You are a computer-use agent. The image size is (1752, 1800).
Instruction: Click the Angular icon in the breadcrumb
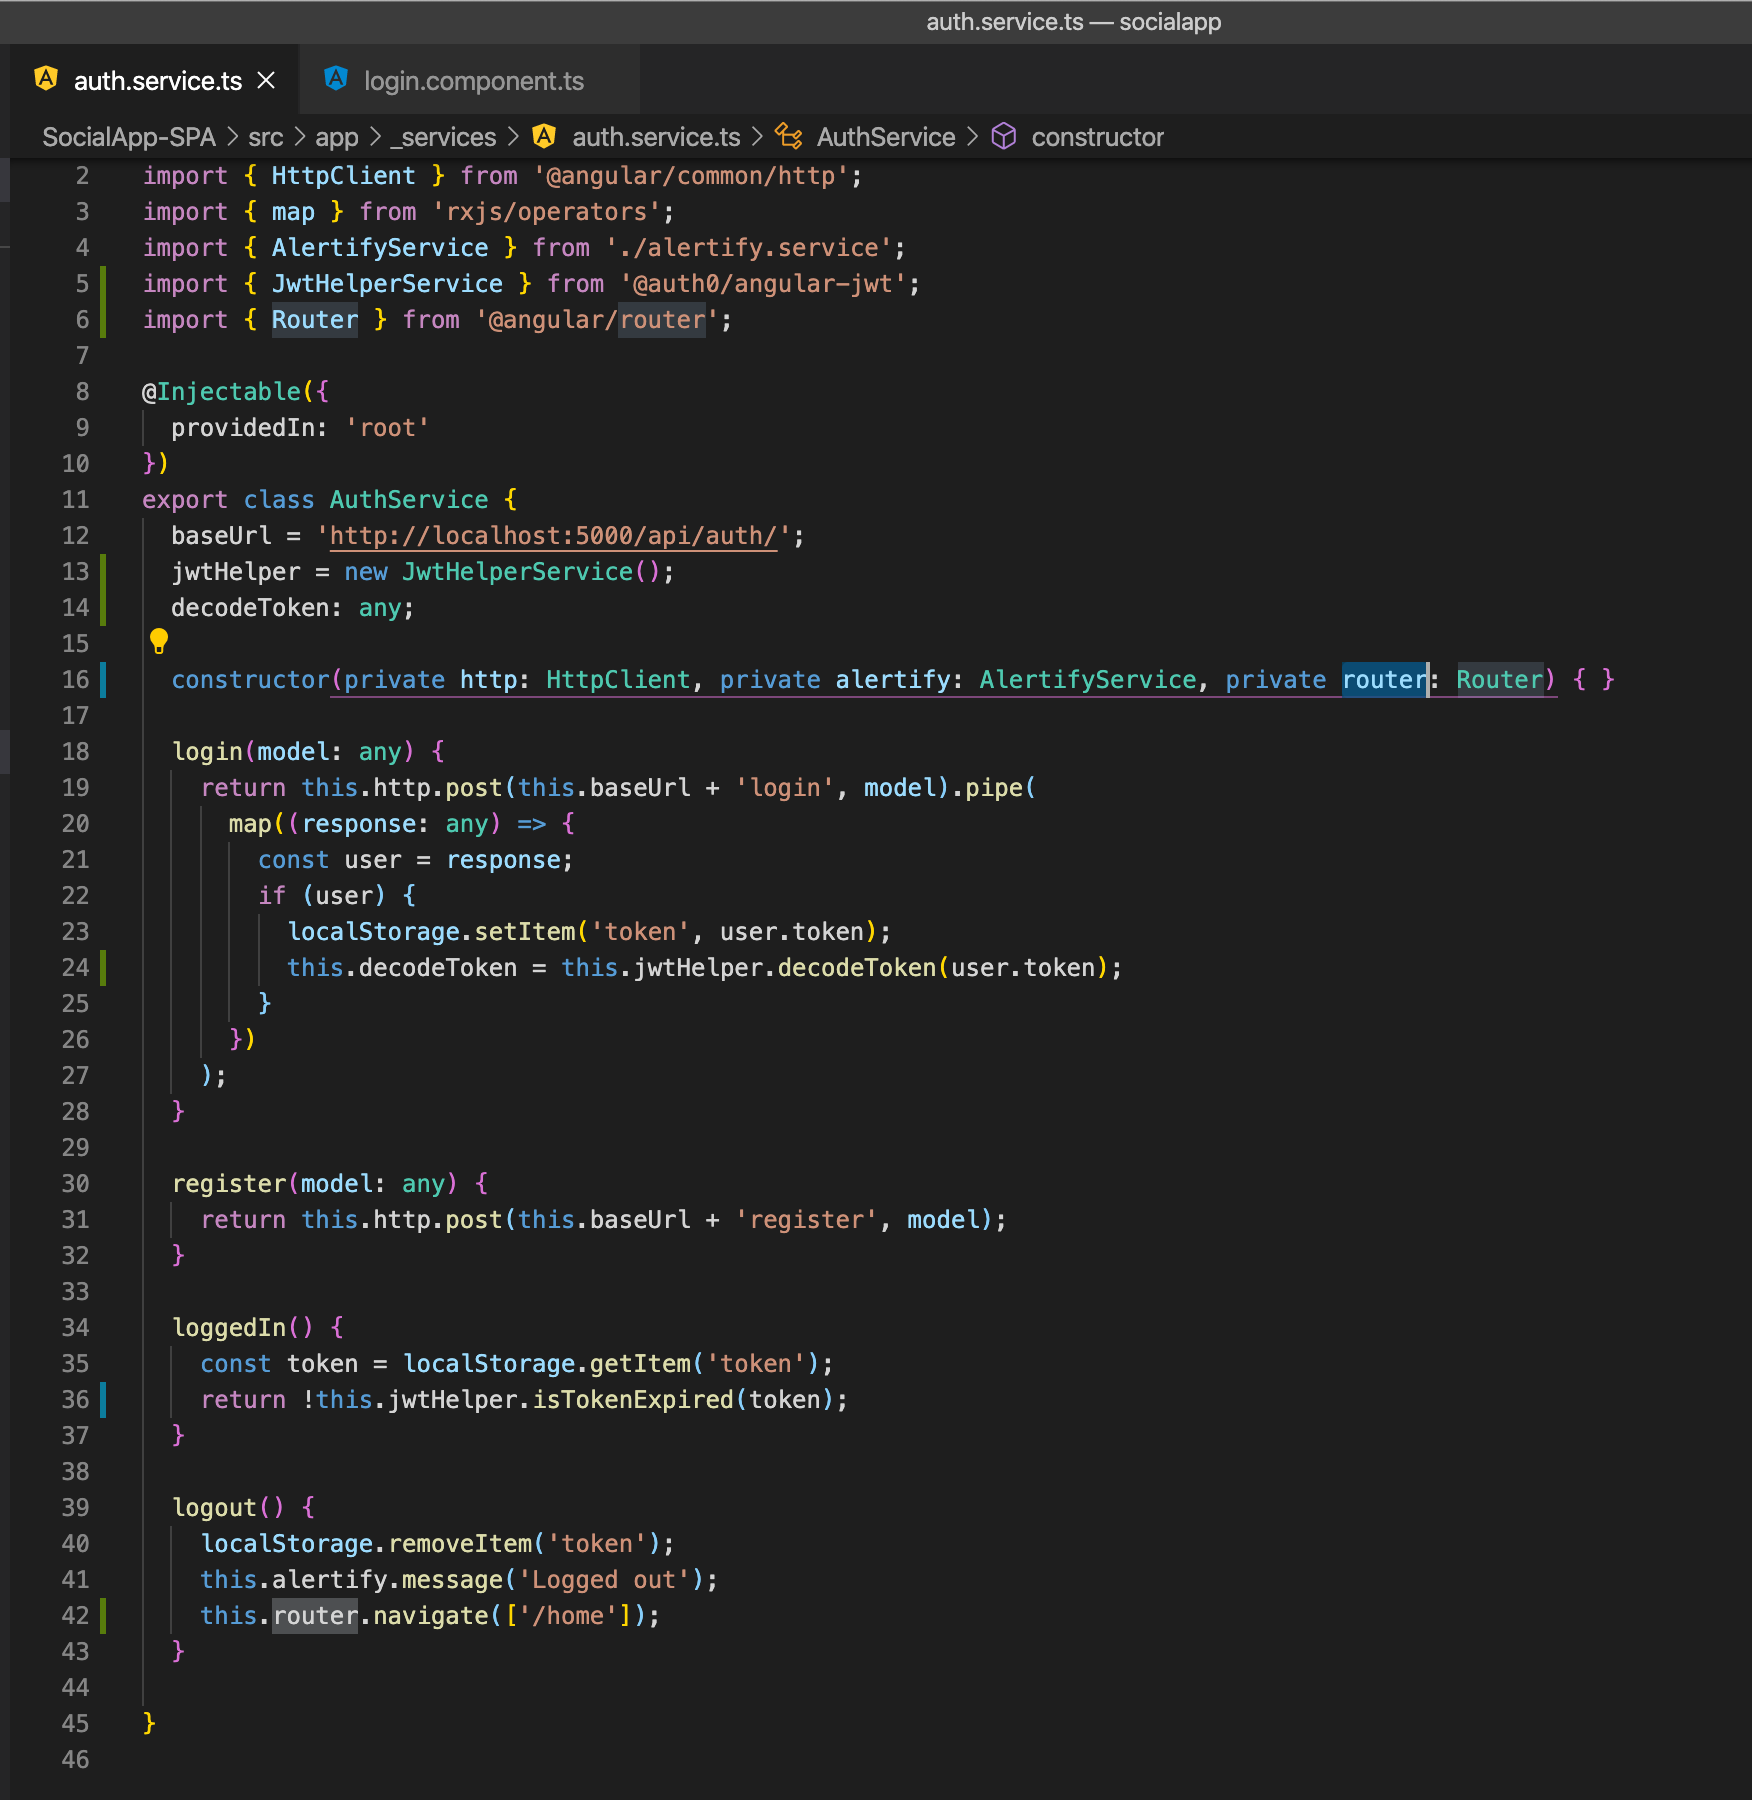pyautogui.click(x=544, y=136)
